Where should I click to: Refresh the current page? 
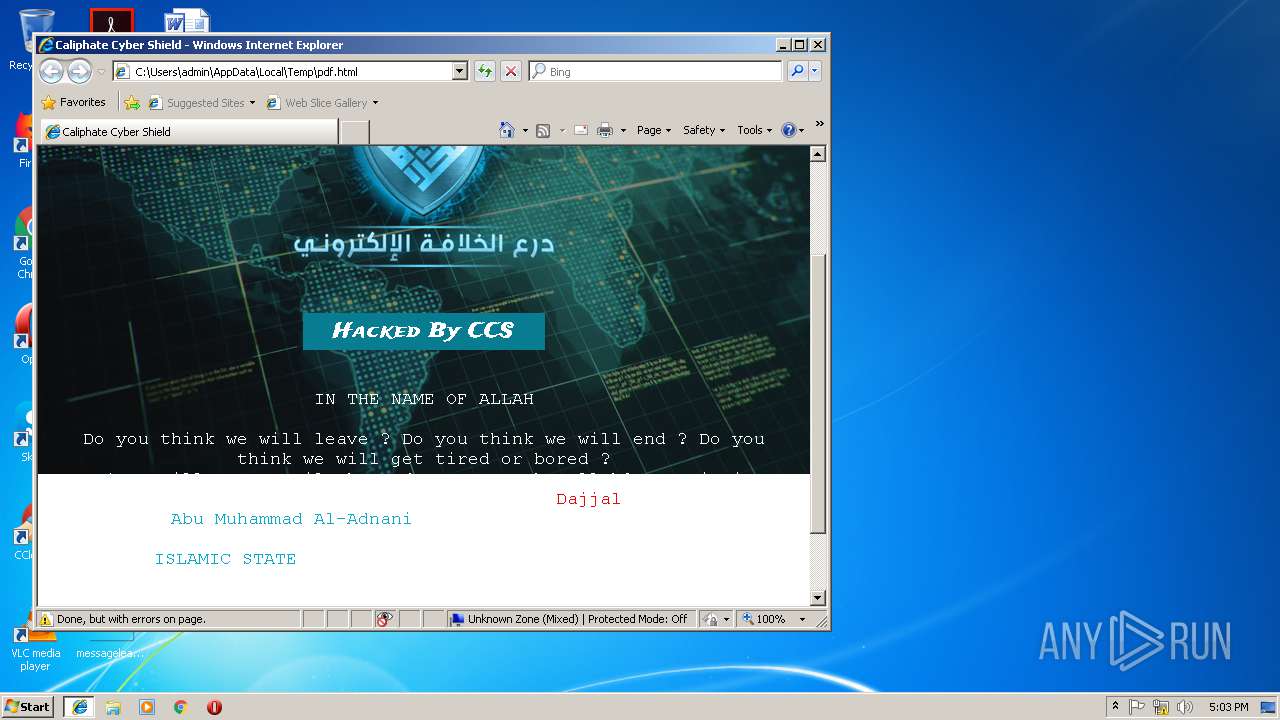485,71
